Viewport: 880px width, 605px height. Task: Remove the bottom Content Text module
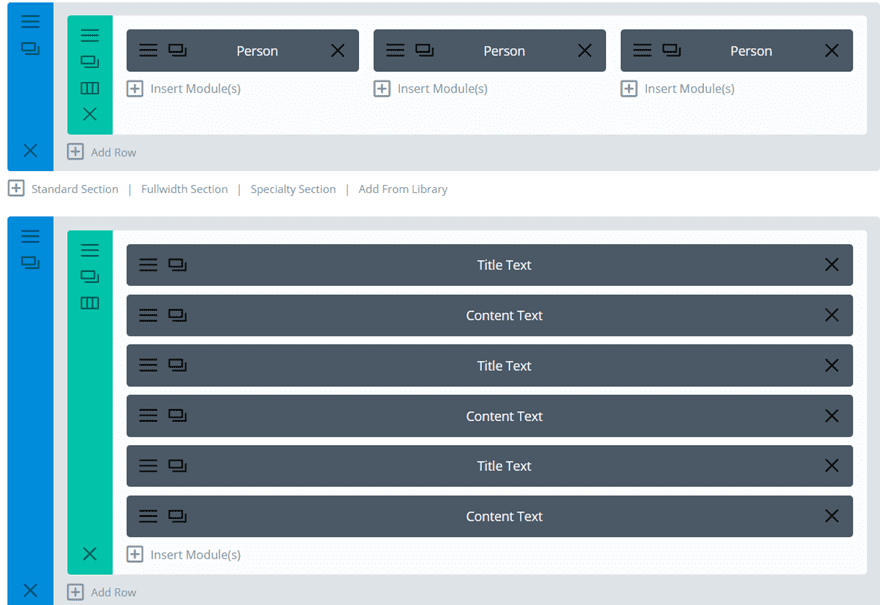click(x=832, y=516)
